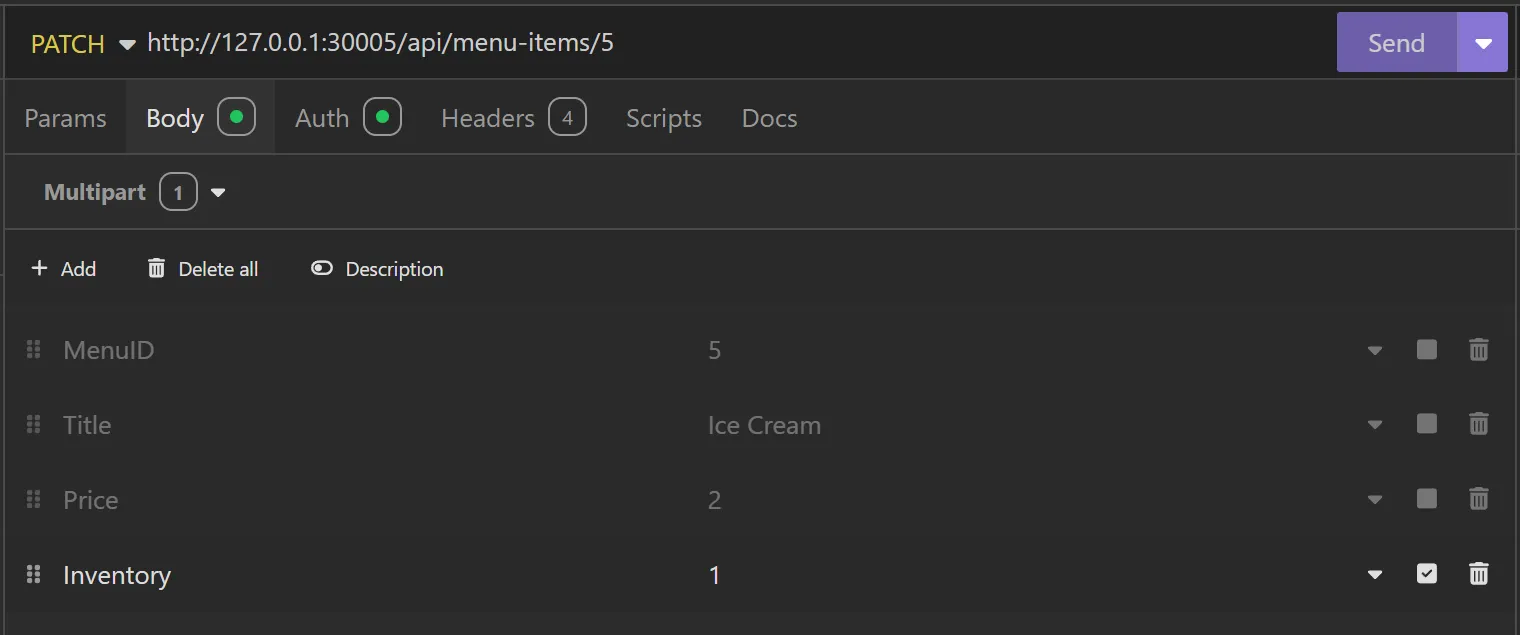Delete the Inventory row with trash icon

pyautogui.click(x=1478, y=574)
